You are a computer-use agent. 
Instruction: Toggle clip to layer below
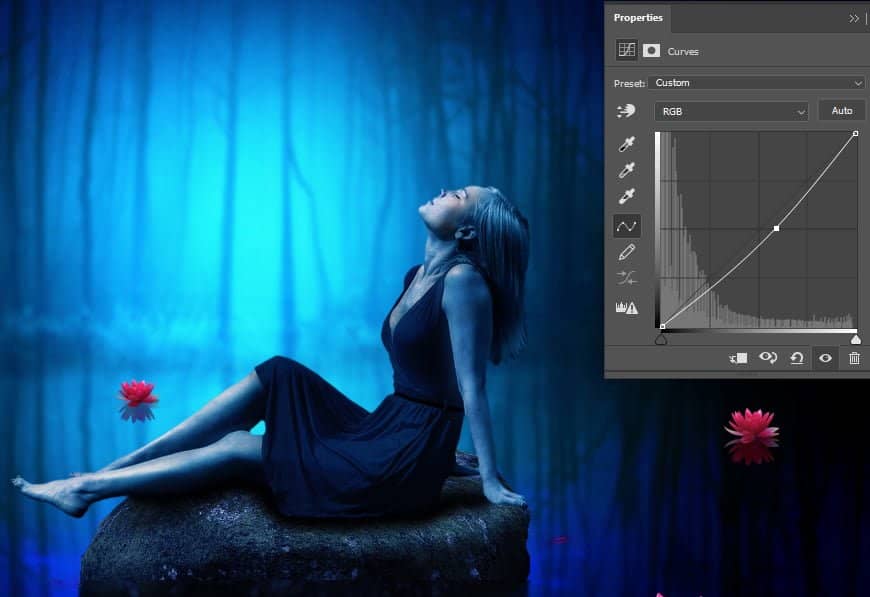[739, 358]
